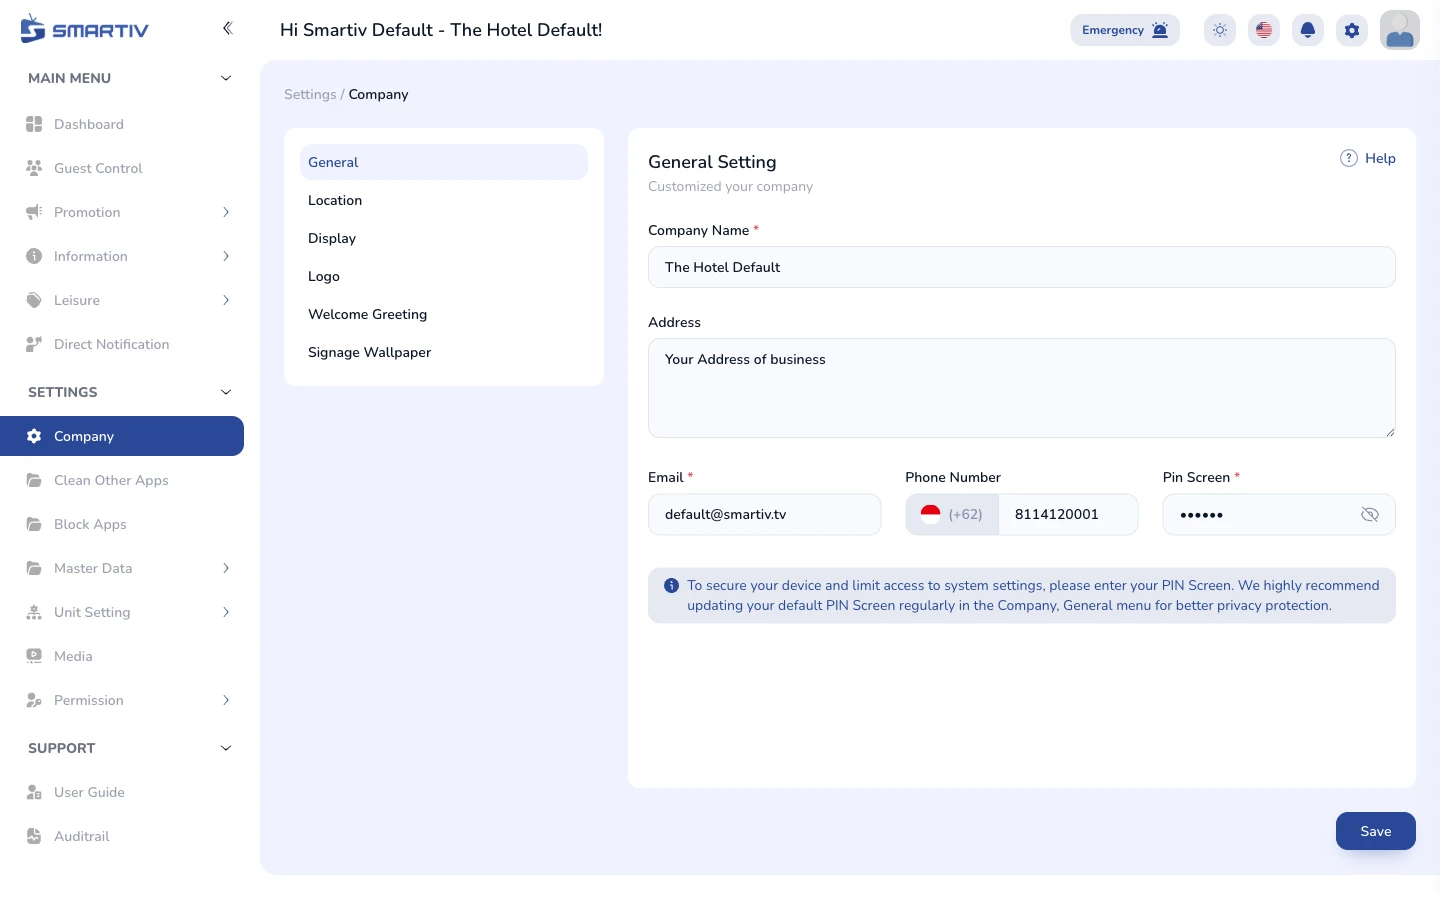The image size is (1440, 900).
Task: Click the Guest Control people icon
Action: pyautogui.click(x=34, y=168)
